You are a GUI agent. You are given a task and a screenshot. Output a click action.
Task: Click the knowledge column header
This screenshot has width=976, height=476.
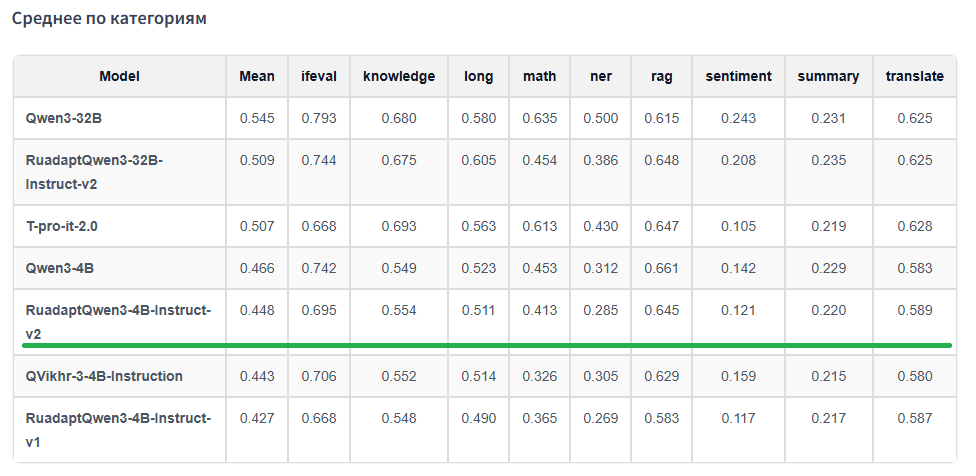tap(399, 76)
